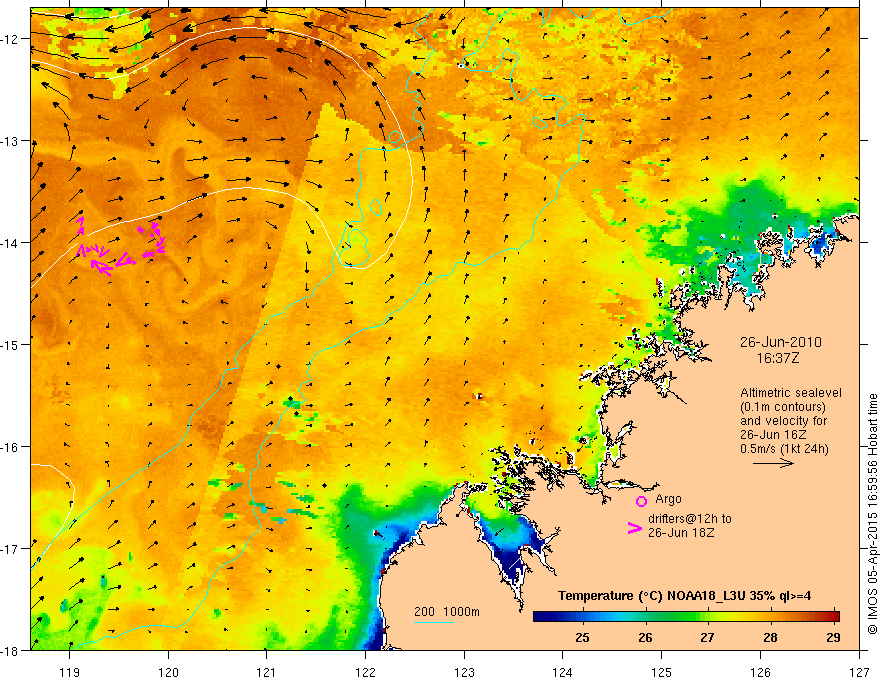Viewport: 880px width, 680px height.
Task: Click latitude axis label -18
Action: pos(10,650)
